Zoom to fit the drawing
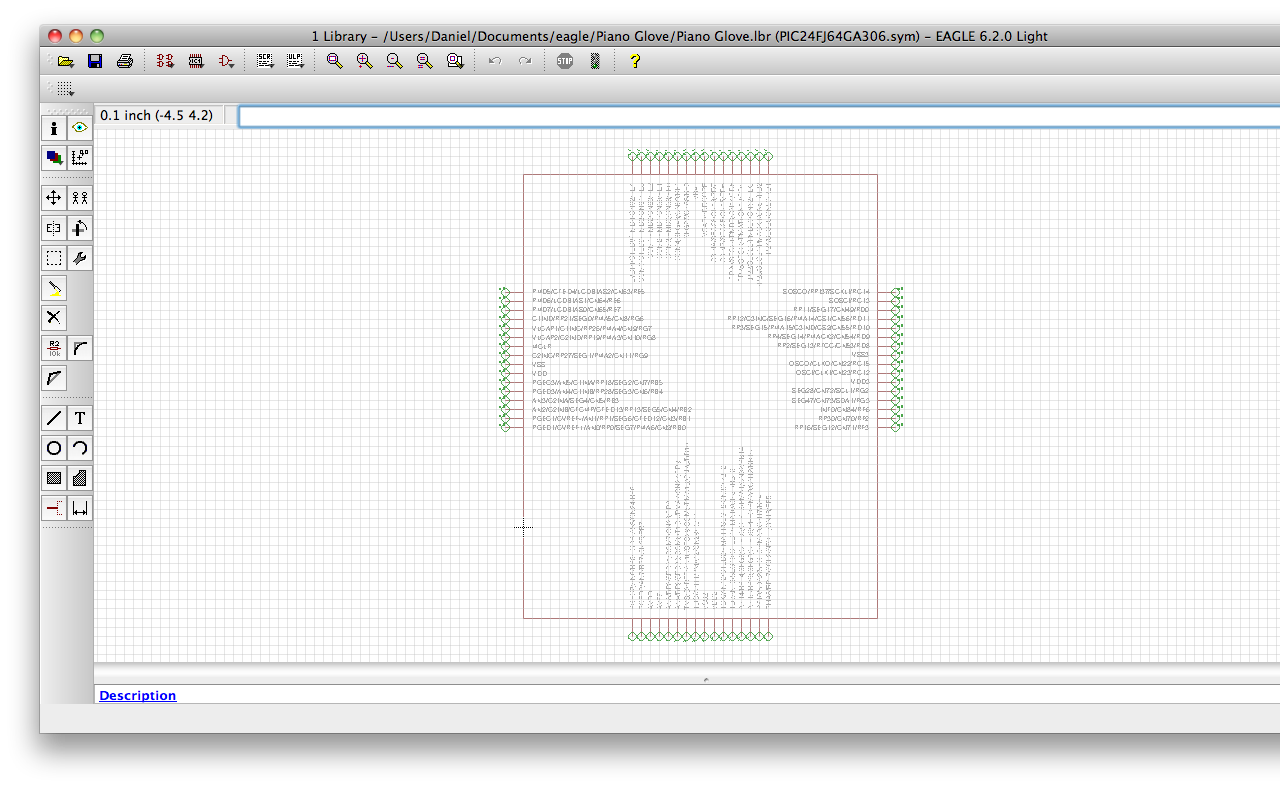The width and height of the screenshot is (1280, 788). pyautogui.click(x=335, y=61)
